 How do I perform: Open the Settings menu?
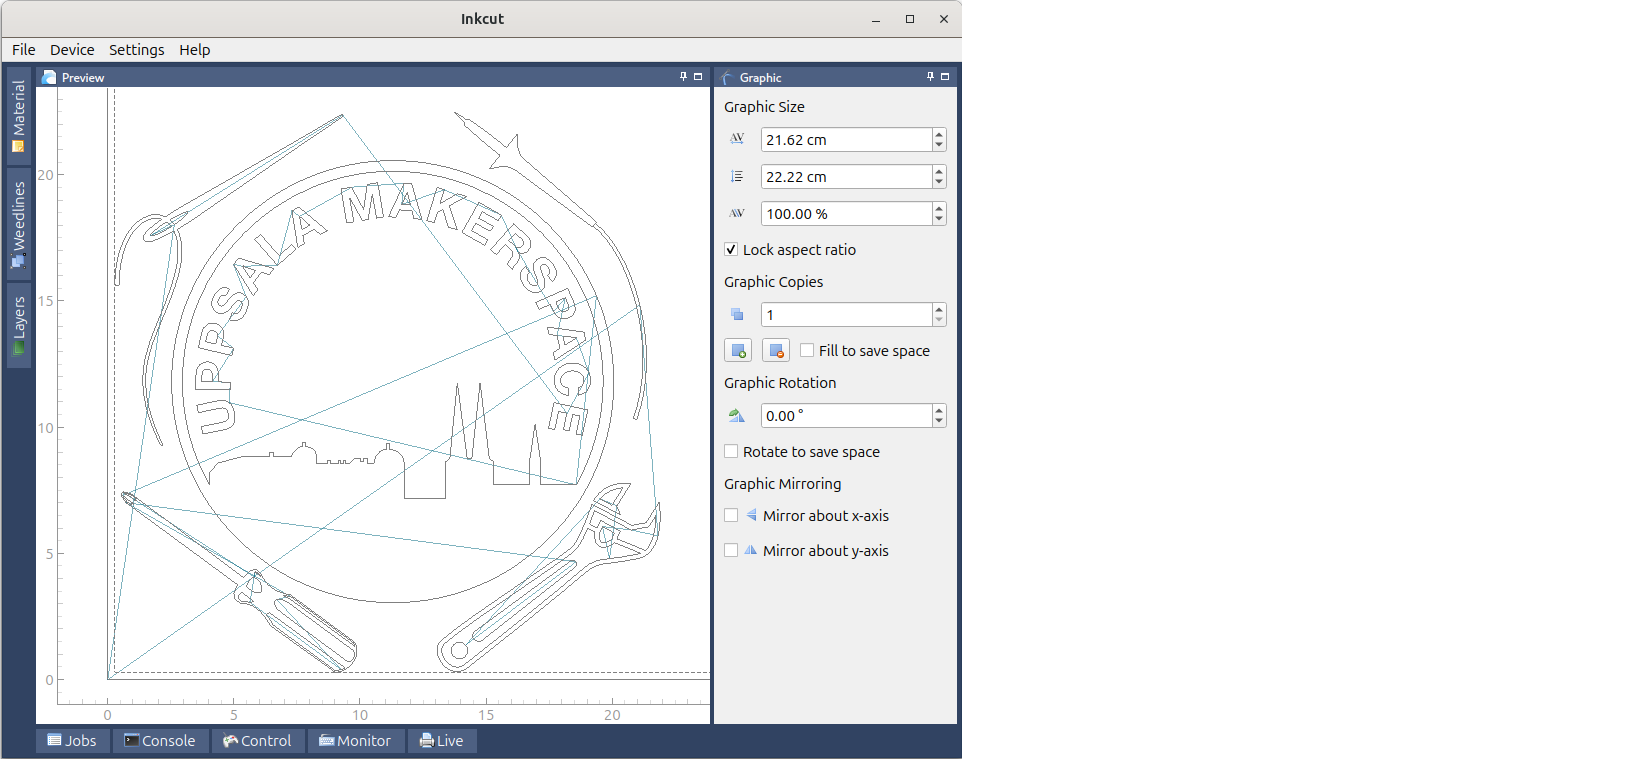(137, 50)
